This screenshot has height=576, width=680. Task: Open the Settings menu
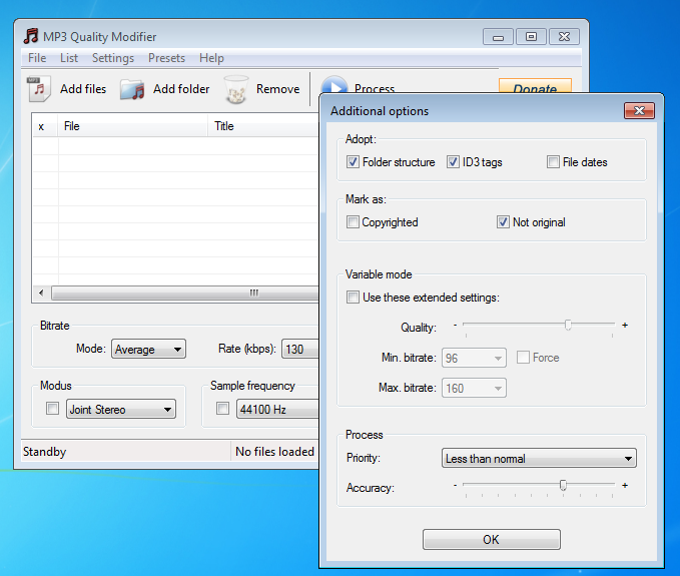113,58
